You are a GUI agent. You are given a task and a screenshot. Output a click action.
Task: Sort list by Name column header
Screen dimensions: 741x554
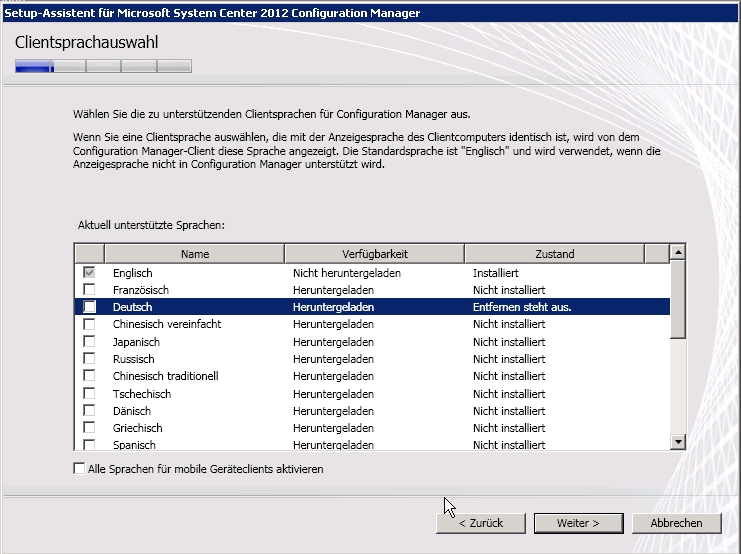[194, 254]
